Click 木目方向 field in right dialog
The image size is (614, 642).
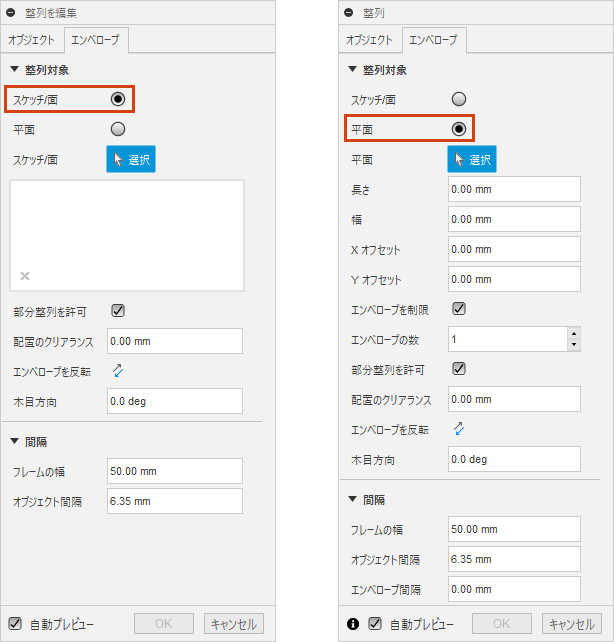coord(514,459)
